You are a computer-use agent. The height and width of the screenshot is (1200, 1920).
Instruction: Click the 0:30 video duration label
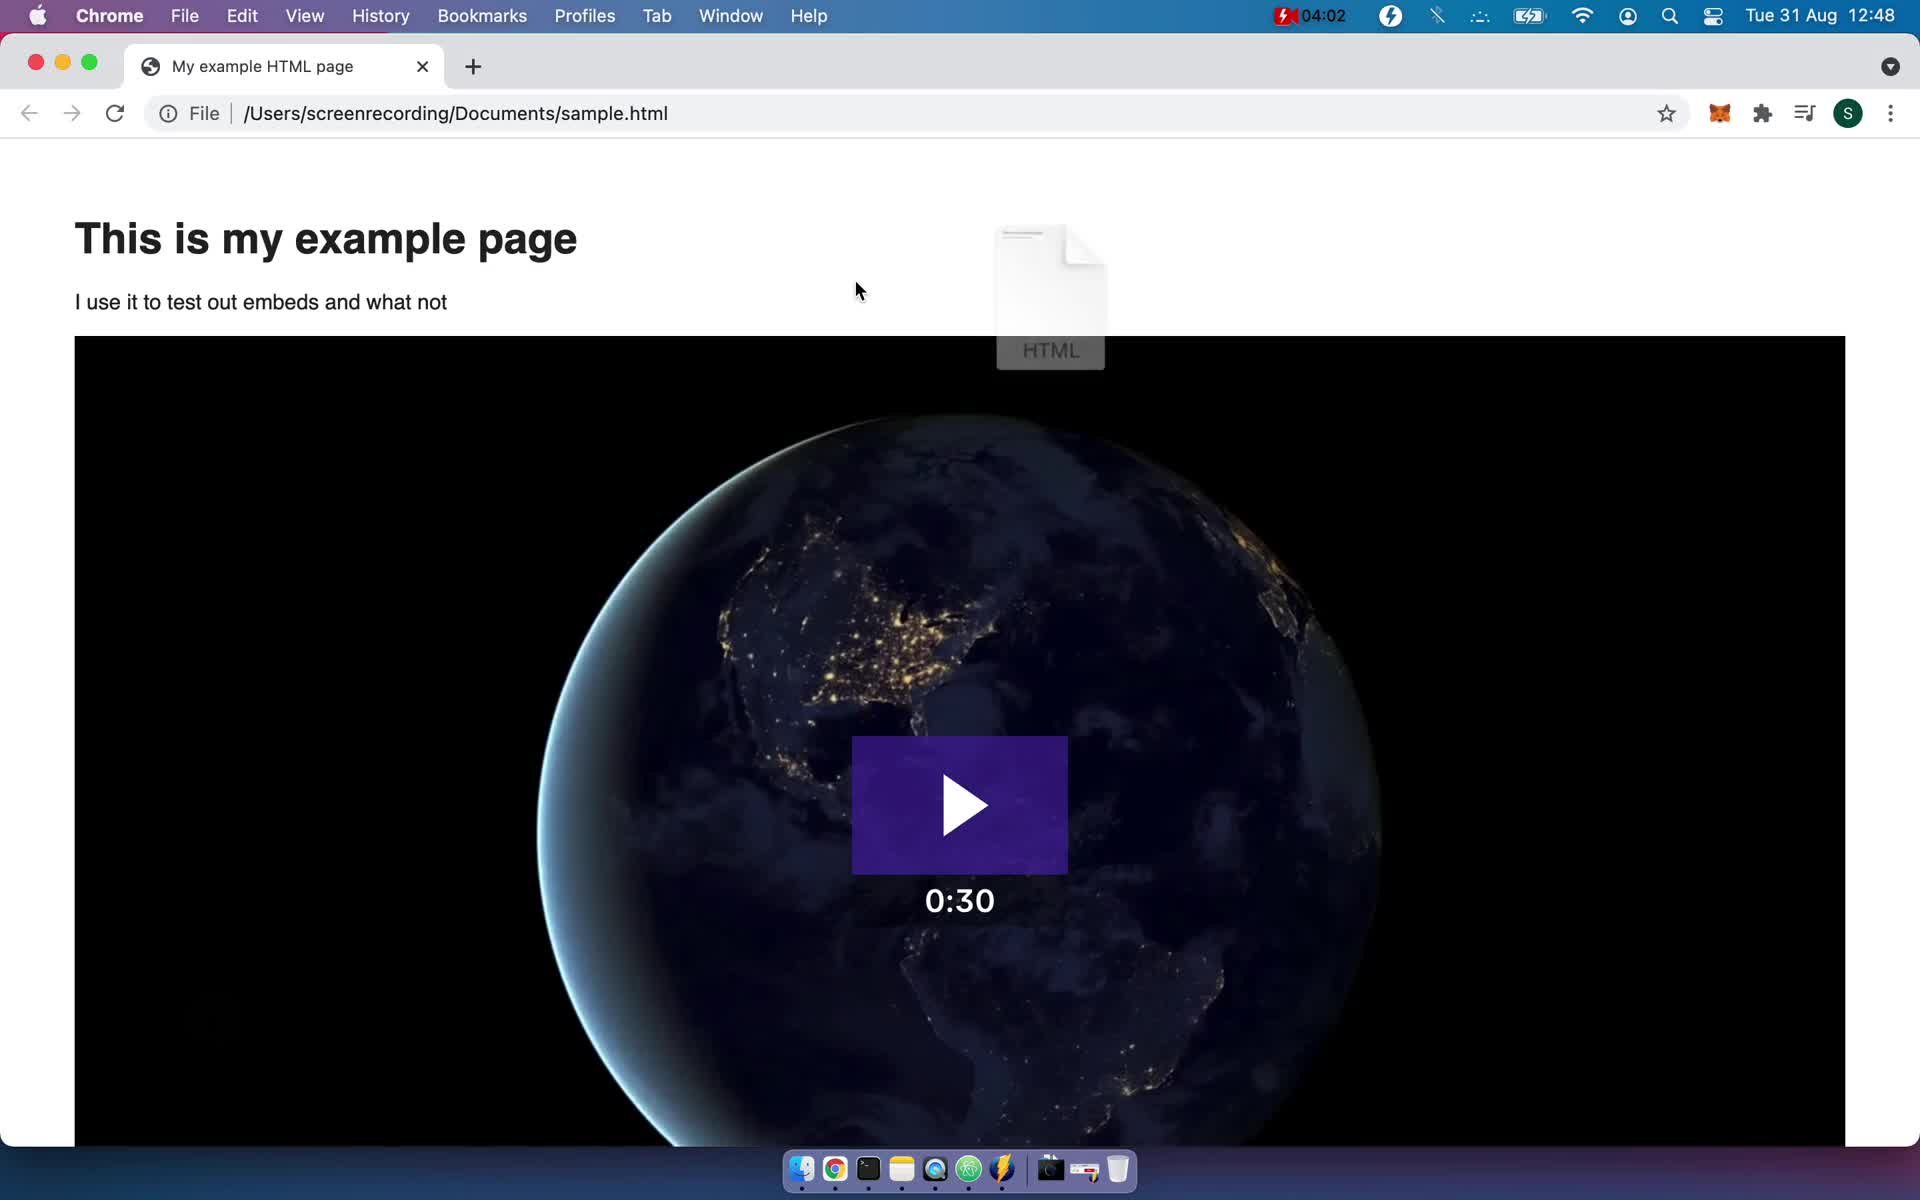tap(959, 901)
